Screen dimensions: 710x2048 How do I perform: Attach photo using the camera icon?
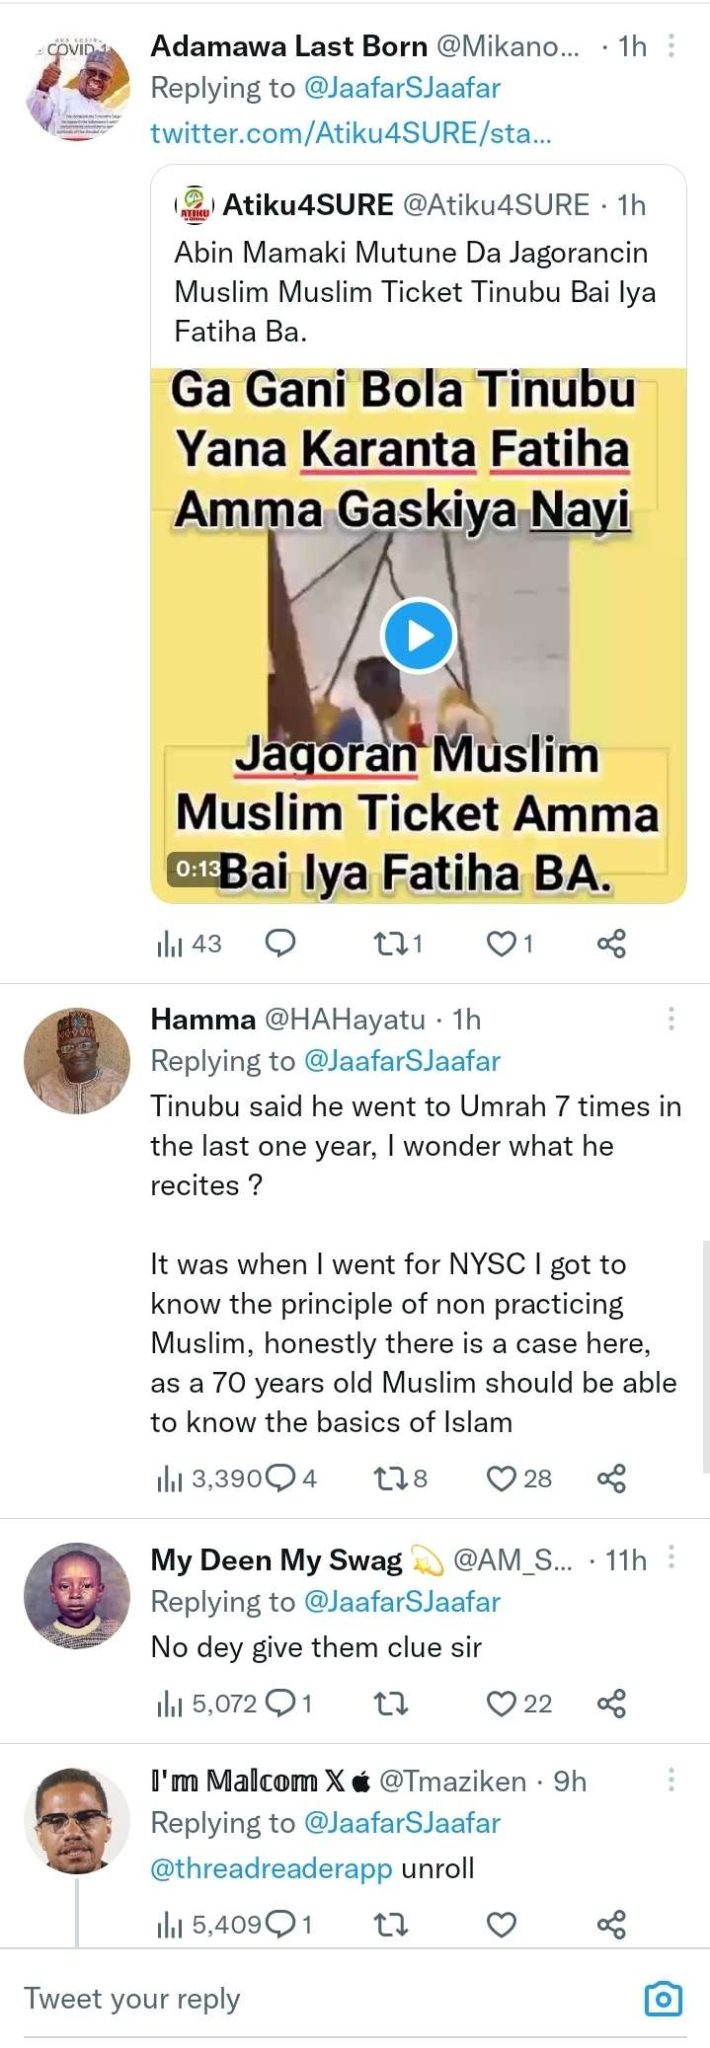663,1999
